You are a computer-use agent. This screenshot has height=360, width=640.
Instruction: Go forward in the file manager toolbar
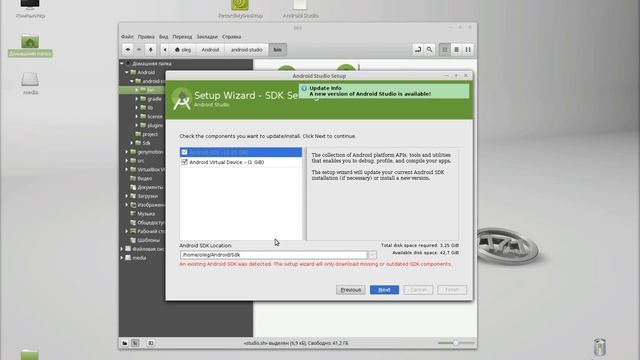click(x=139, y=49)
